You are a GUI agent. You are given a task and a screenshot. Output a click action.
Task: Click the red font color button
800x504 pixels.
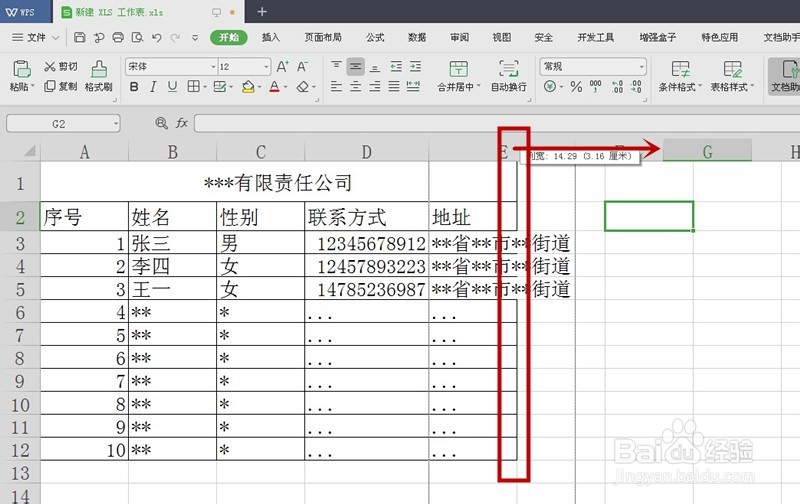click(x=274, y=87)
